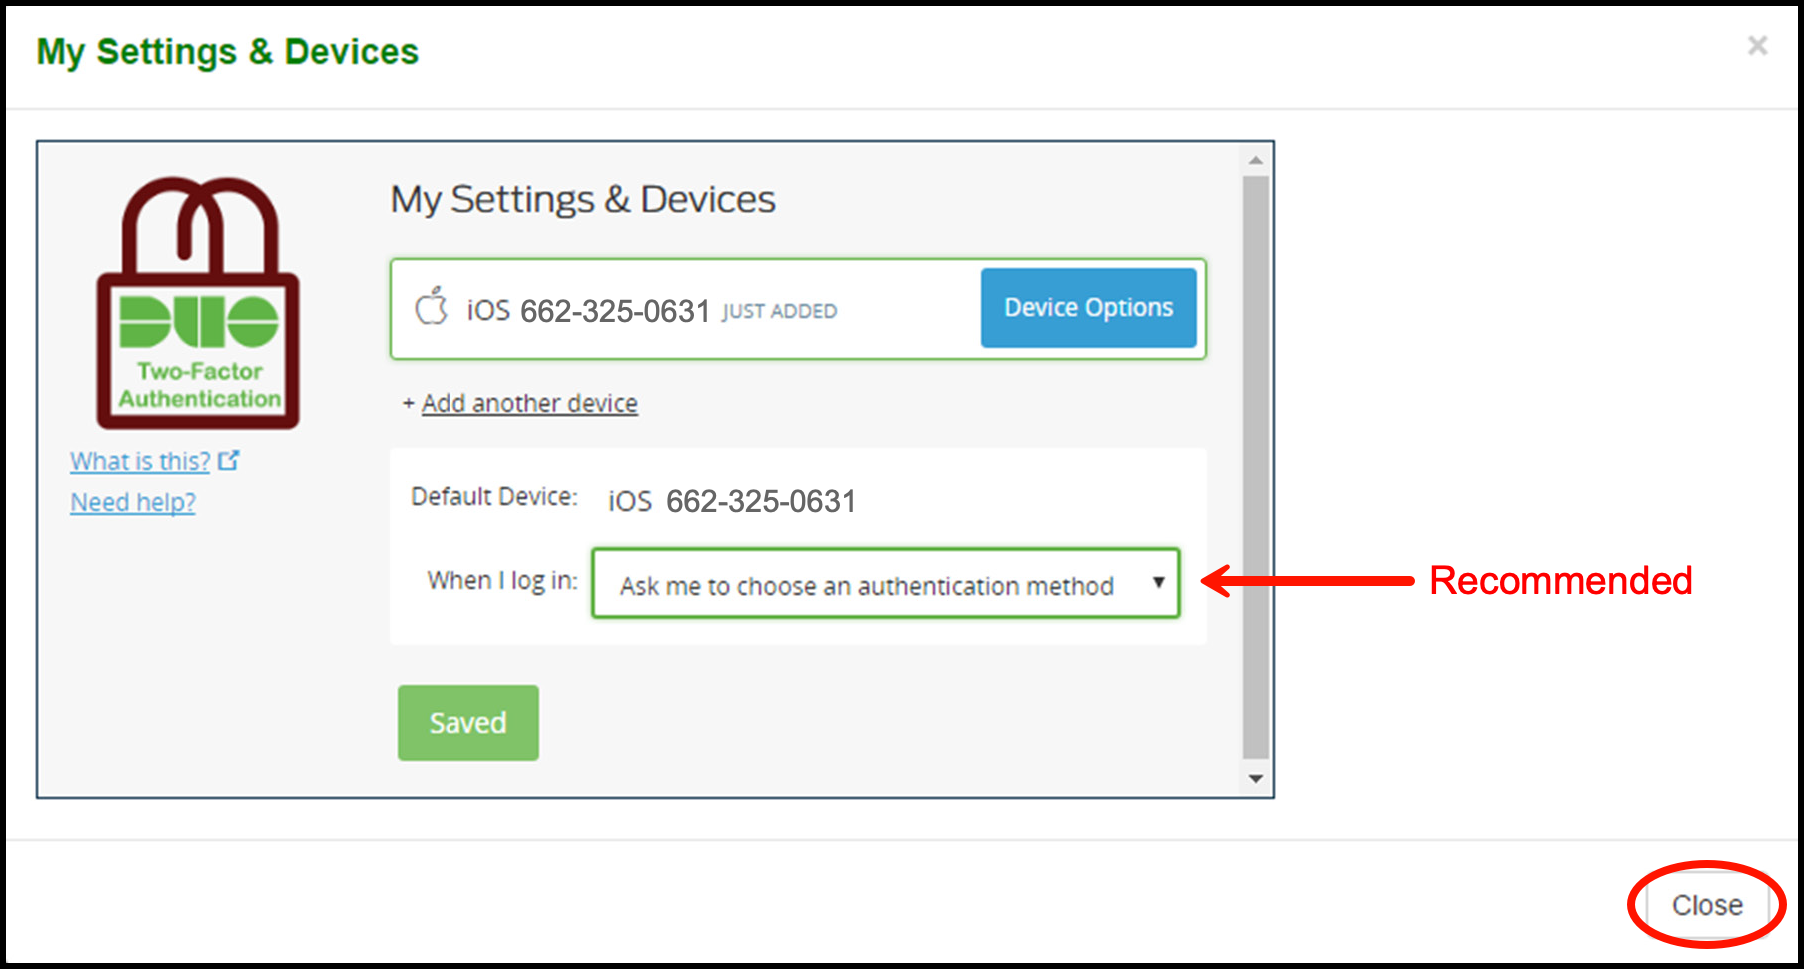Dismiss dialog with the top-right X icon
Viewport: 1804px width, 969px height.
(1757, 46)
